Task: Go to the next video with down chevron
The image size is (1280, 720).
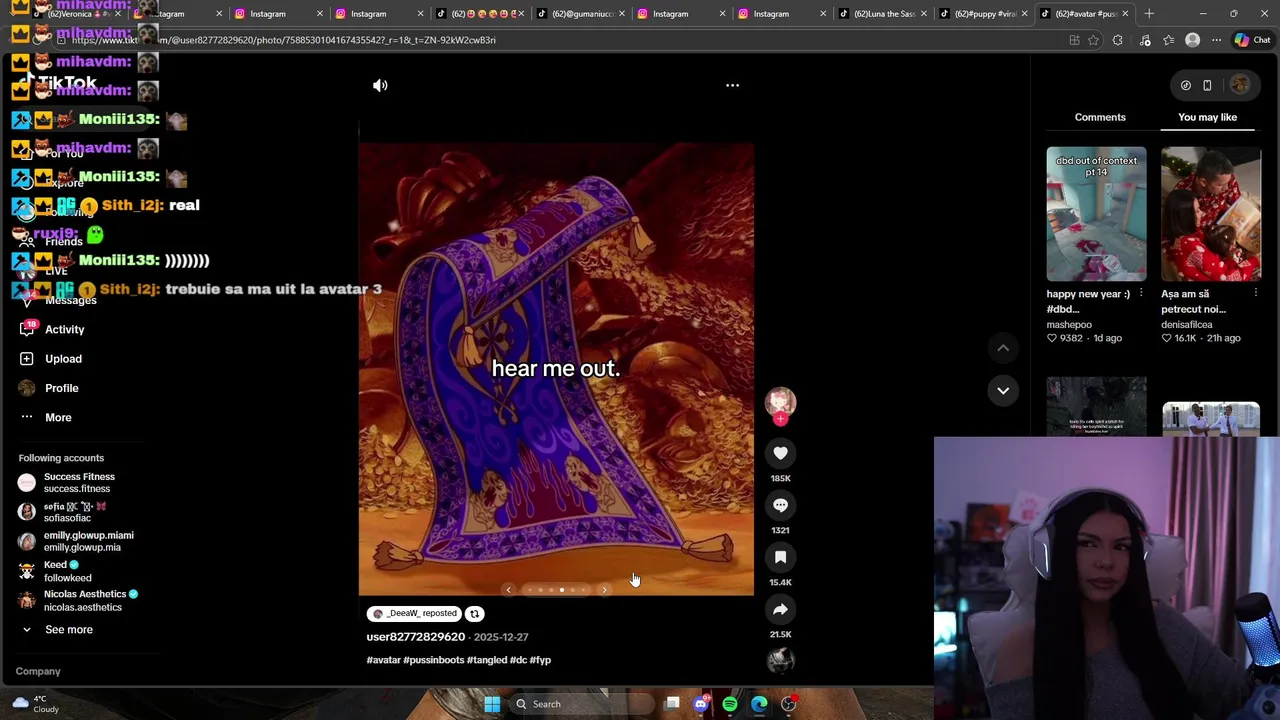Action: pyautogui.click(x=1003, y=390)
